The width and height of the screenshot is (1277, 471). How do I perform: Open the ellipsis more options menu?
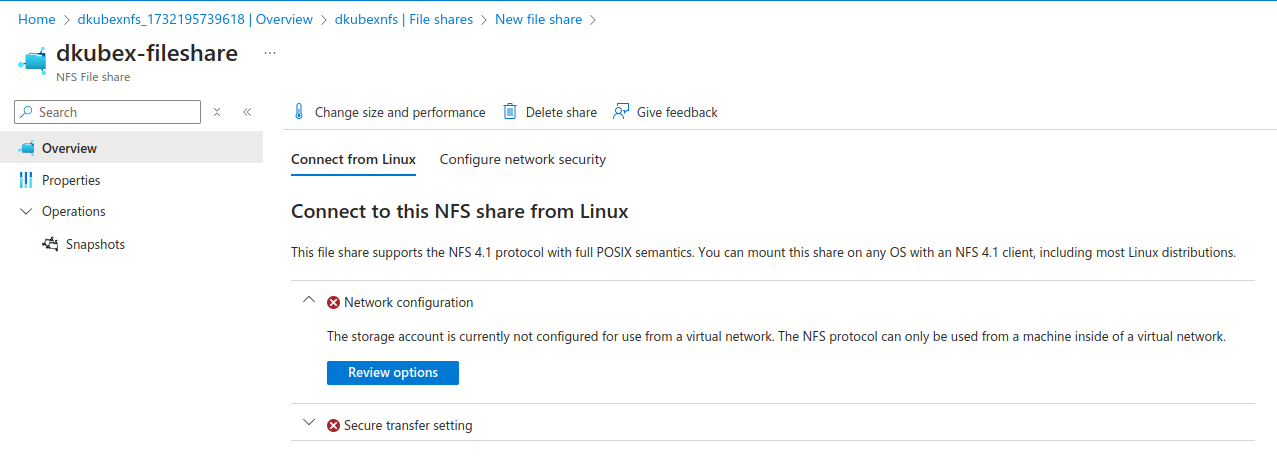tap(269, 54)
